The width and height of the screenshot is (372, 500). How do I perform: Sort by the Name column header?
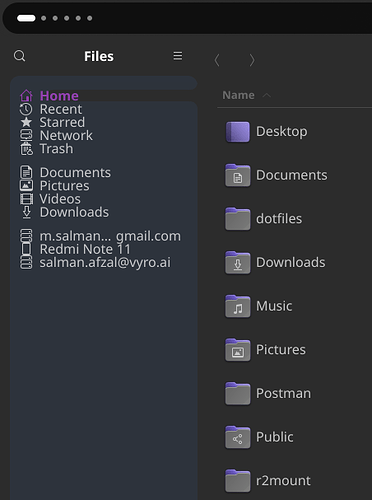point(238,95)
